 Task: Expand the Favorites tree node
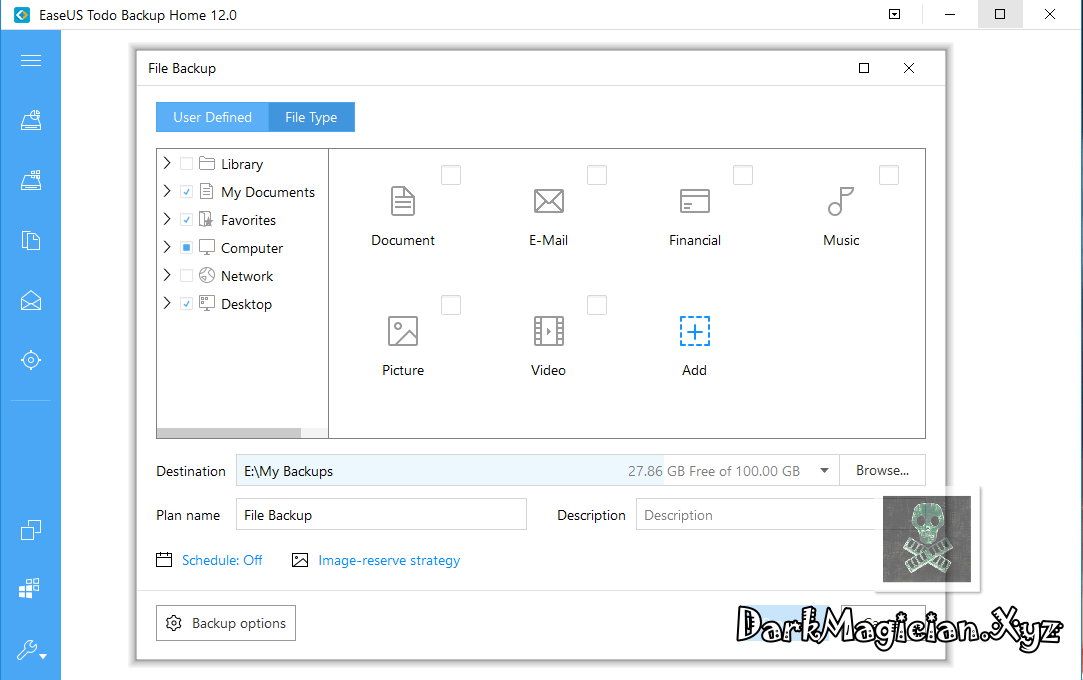coord(166,219)
